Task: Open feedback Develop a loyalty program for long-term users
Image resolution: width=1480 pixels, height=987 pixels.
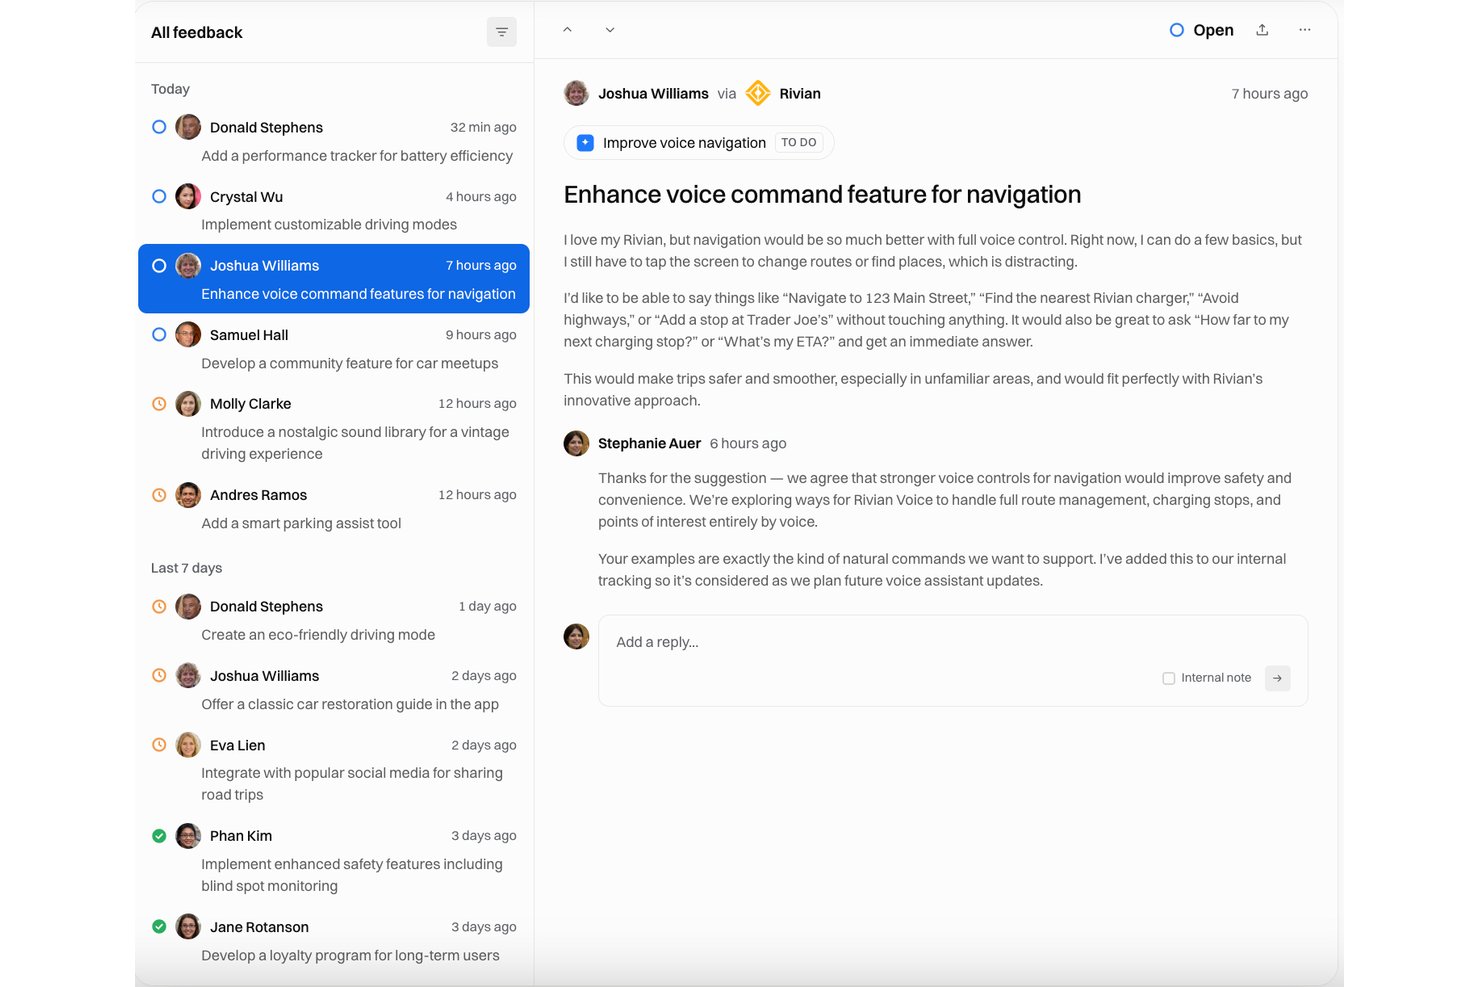Action: coord(334,941)
